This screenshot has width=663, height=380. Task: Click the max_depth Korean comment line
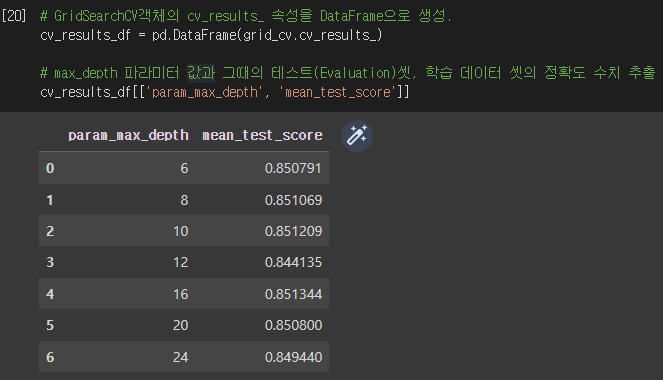point(348,73)
